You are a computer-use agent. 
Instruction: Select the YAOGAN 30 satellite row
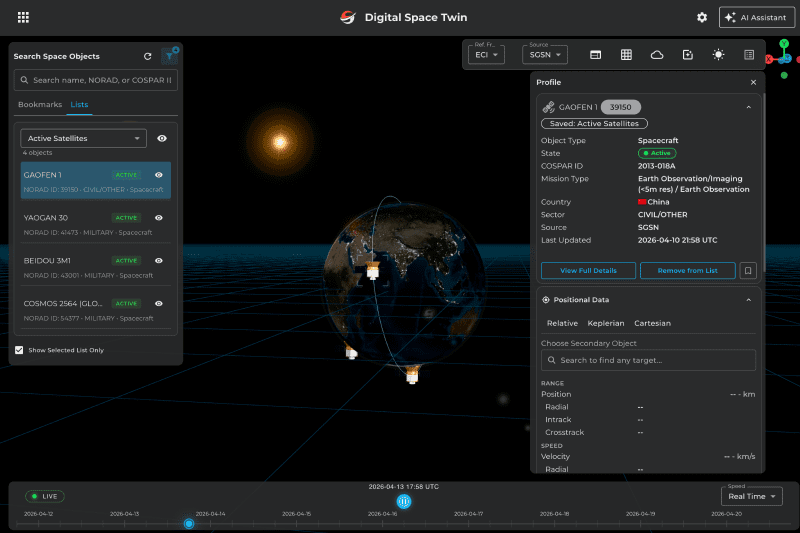coord(95,224)
